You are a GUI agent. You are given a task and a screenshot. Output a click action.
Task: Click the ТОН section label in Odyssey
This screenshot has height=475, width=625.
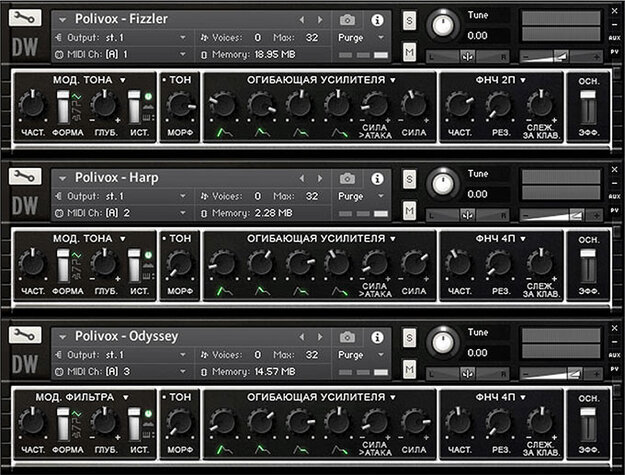[180, 397]
